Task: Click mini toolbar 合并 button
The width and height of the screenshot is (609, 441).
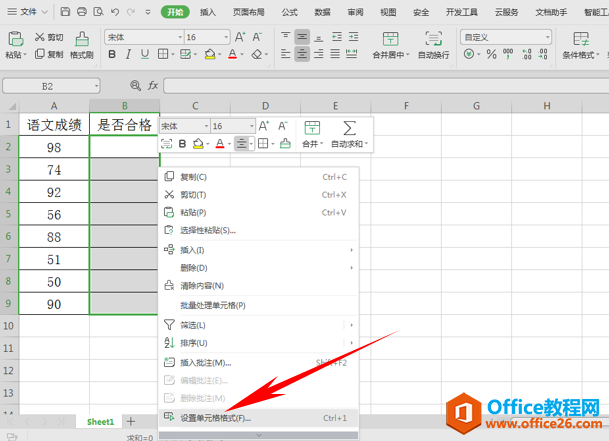Action: click(x=312, y=135)
